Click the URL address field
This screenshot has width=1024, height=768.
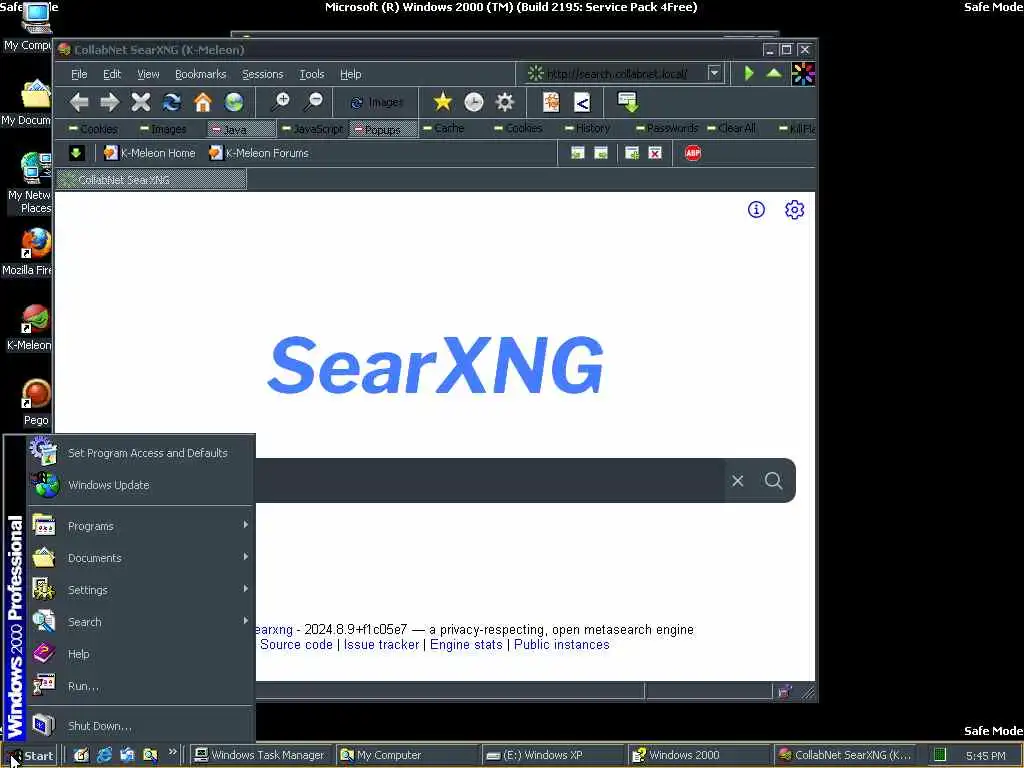(617, 74)
